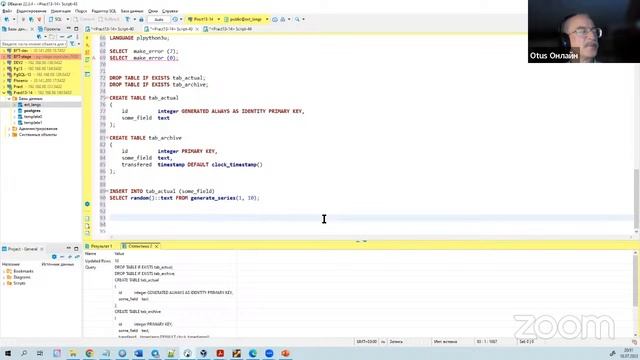Click the Auto commit mode field
The image size is (640, 360).
click(159, 19)
